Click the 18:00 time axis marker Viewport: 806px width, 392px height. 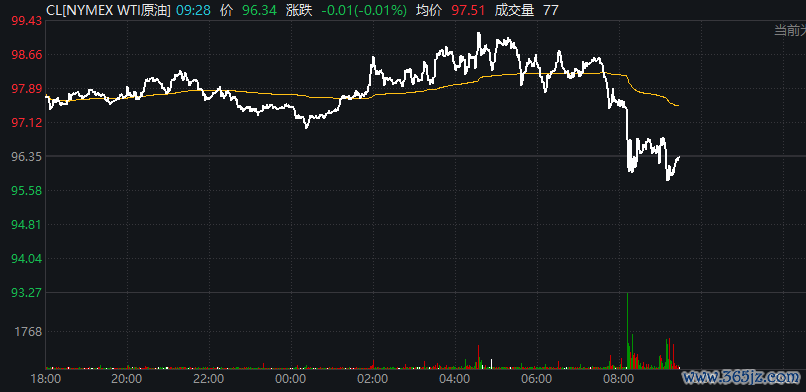tap(46, 379)
